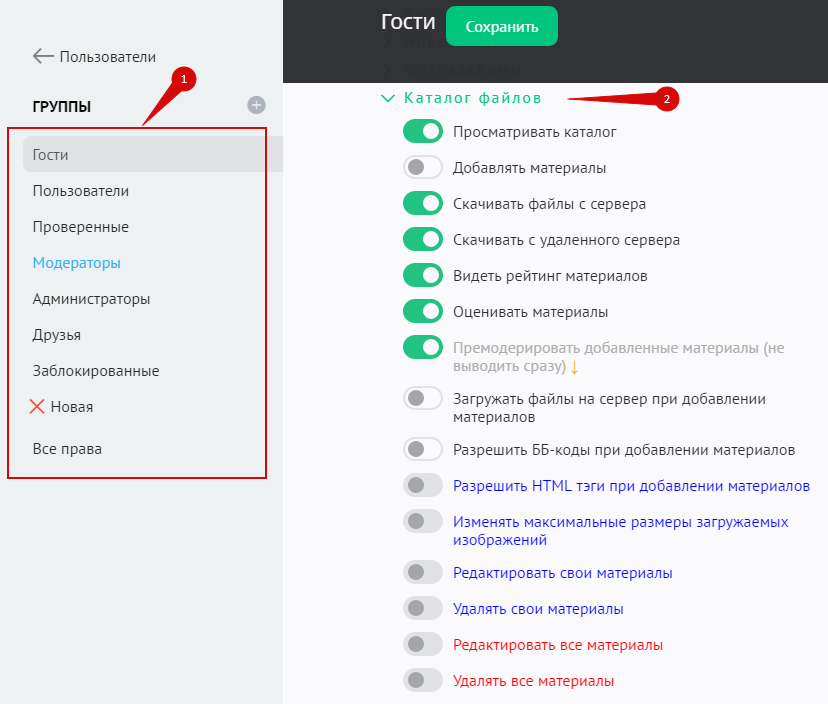The width and height of the screenshot is (828, 704).
Task: Click the yellow down arrow after the premoderation label
Action: click(x=575, y=367)
